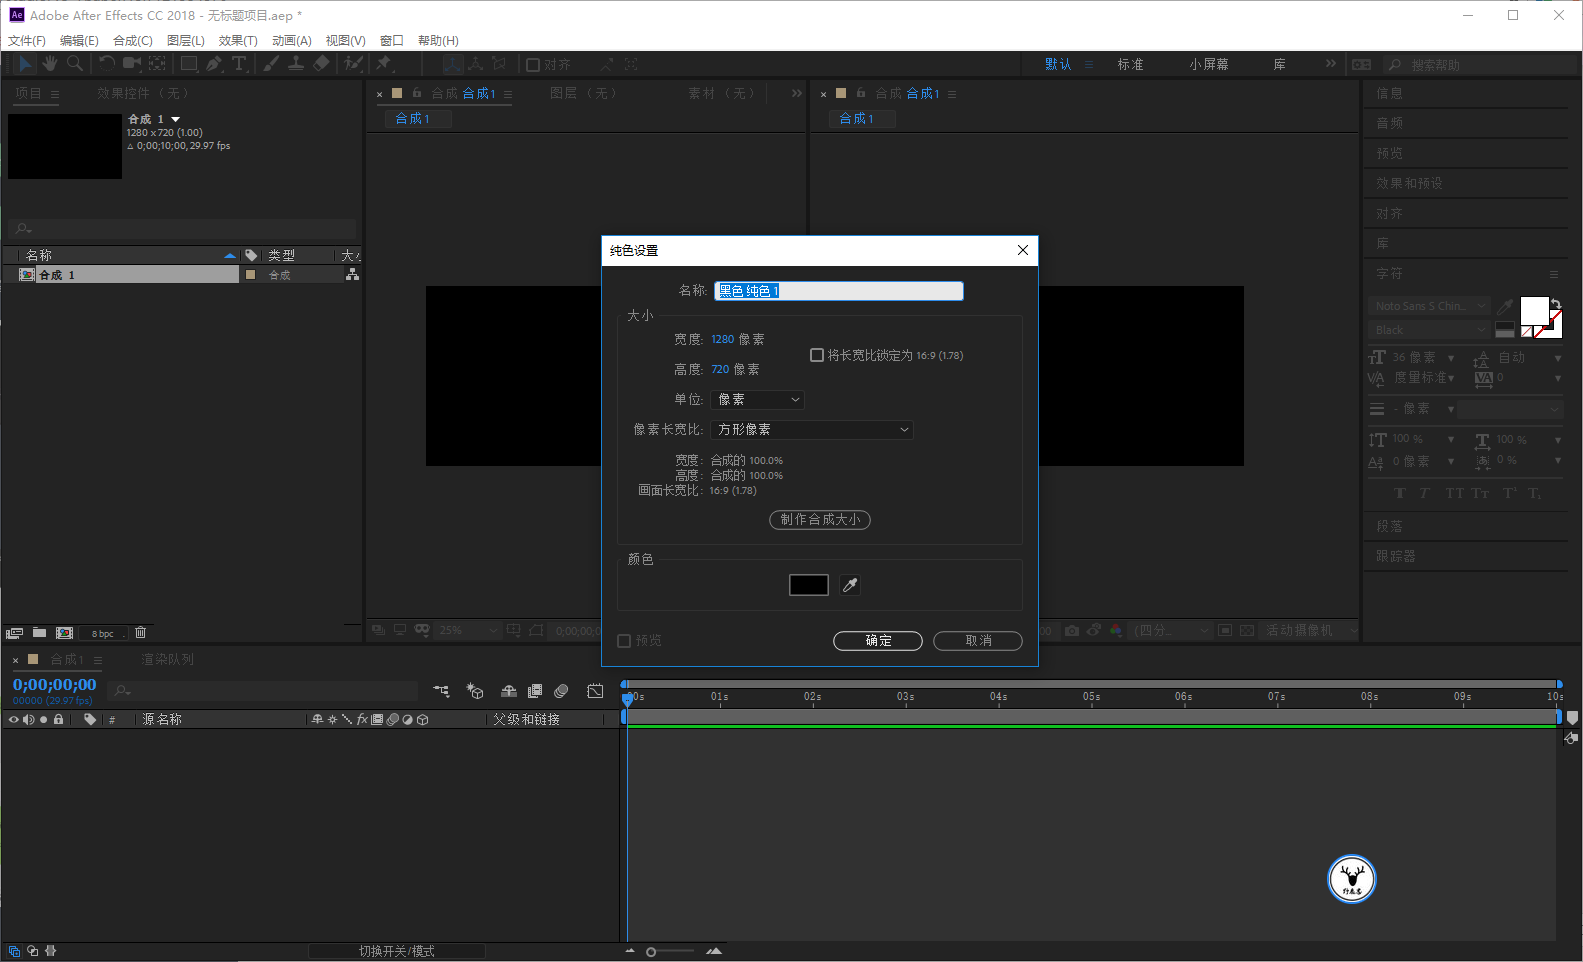Screen dimensions: 1583x962
Task: Select the Rectangle shape tool
Action: pyautogui.click(x=188, y=64)
